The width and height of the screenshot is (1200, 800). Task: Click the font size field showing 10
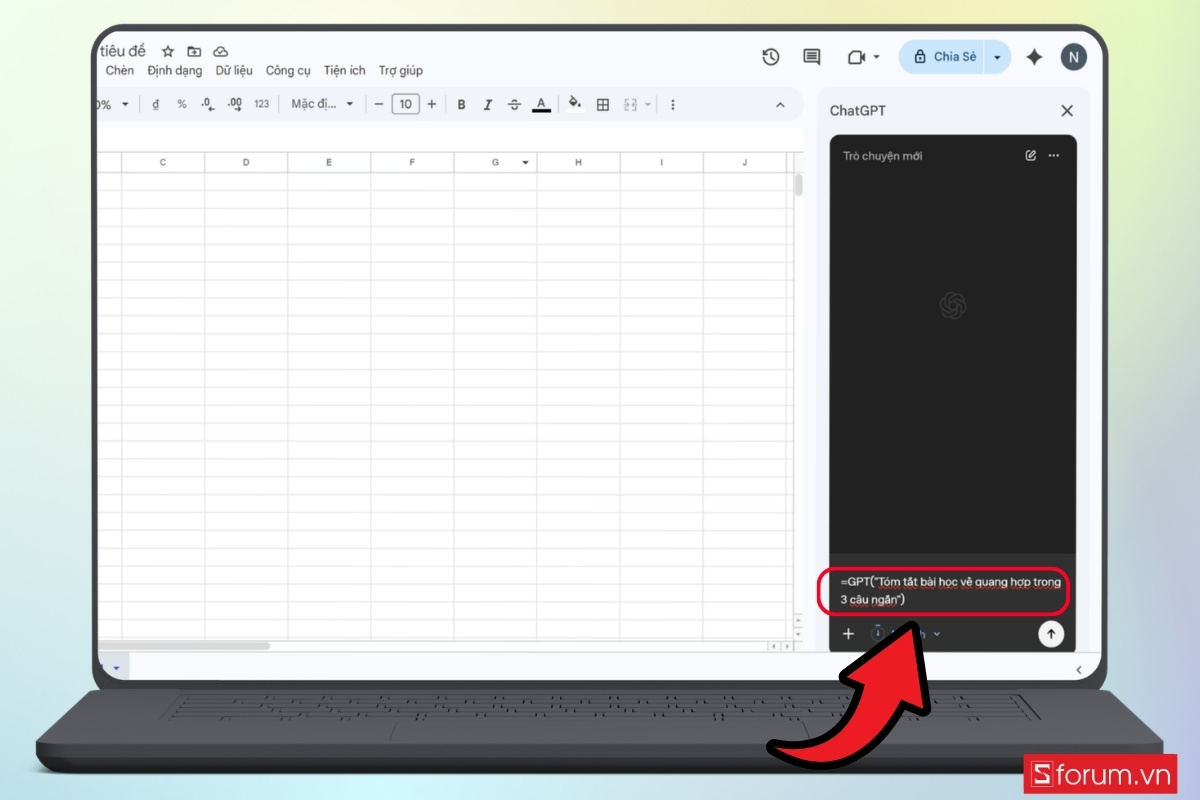pyautogui.click(x=405, y=104)
